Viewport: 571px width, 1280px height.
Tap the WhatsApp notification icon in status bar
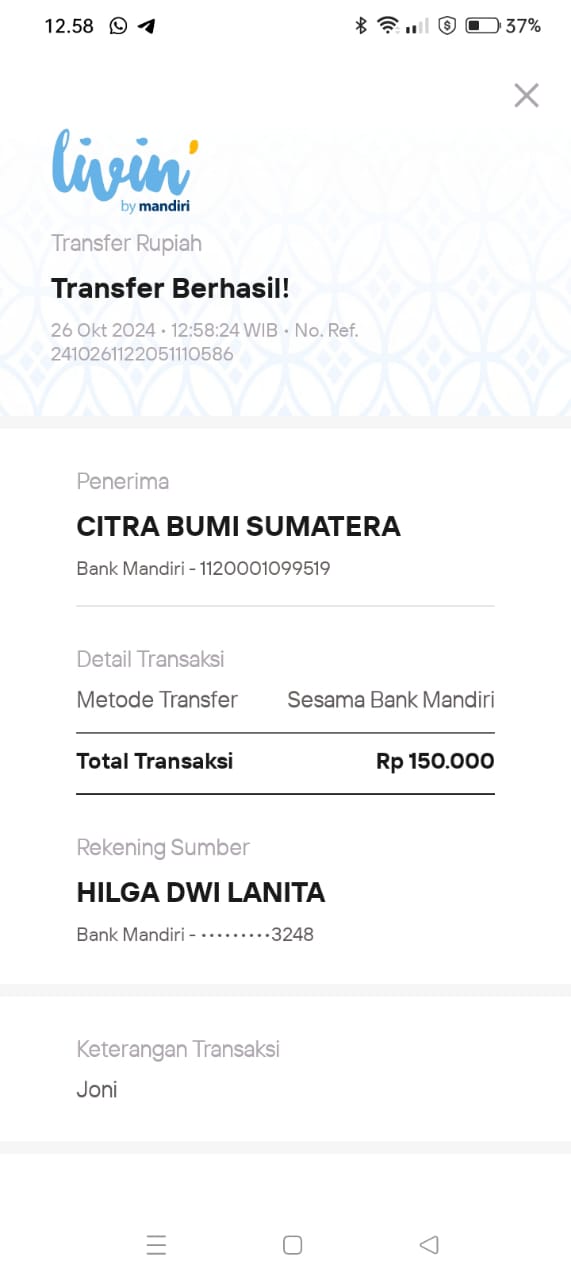[x=119, y=26]
